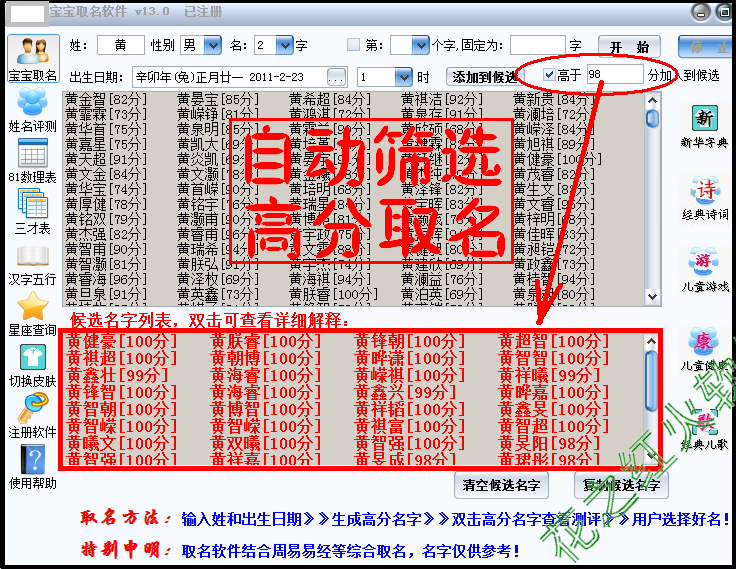Select candidate 黄双曦[100分]
Screen dimensions: 736x569
point(266,442)
